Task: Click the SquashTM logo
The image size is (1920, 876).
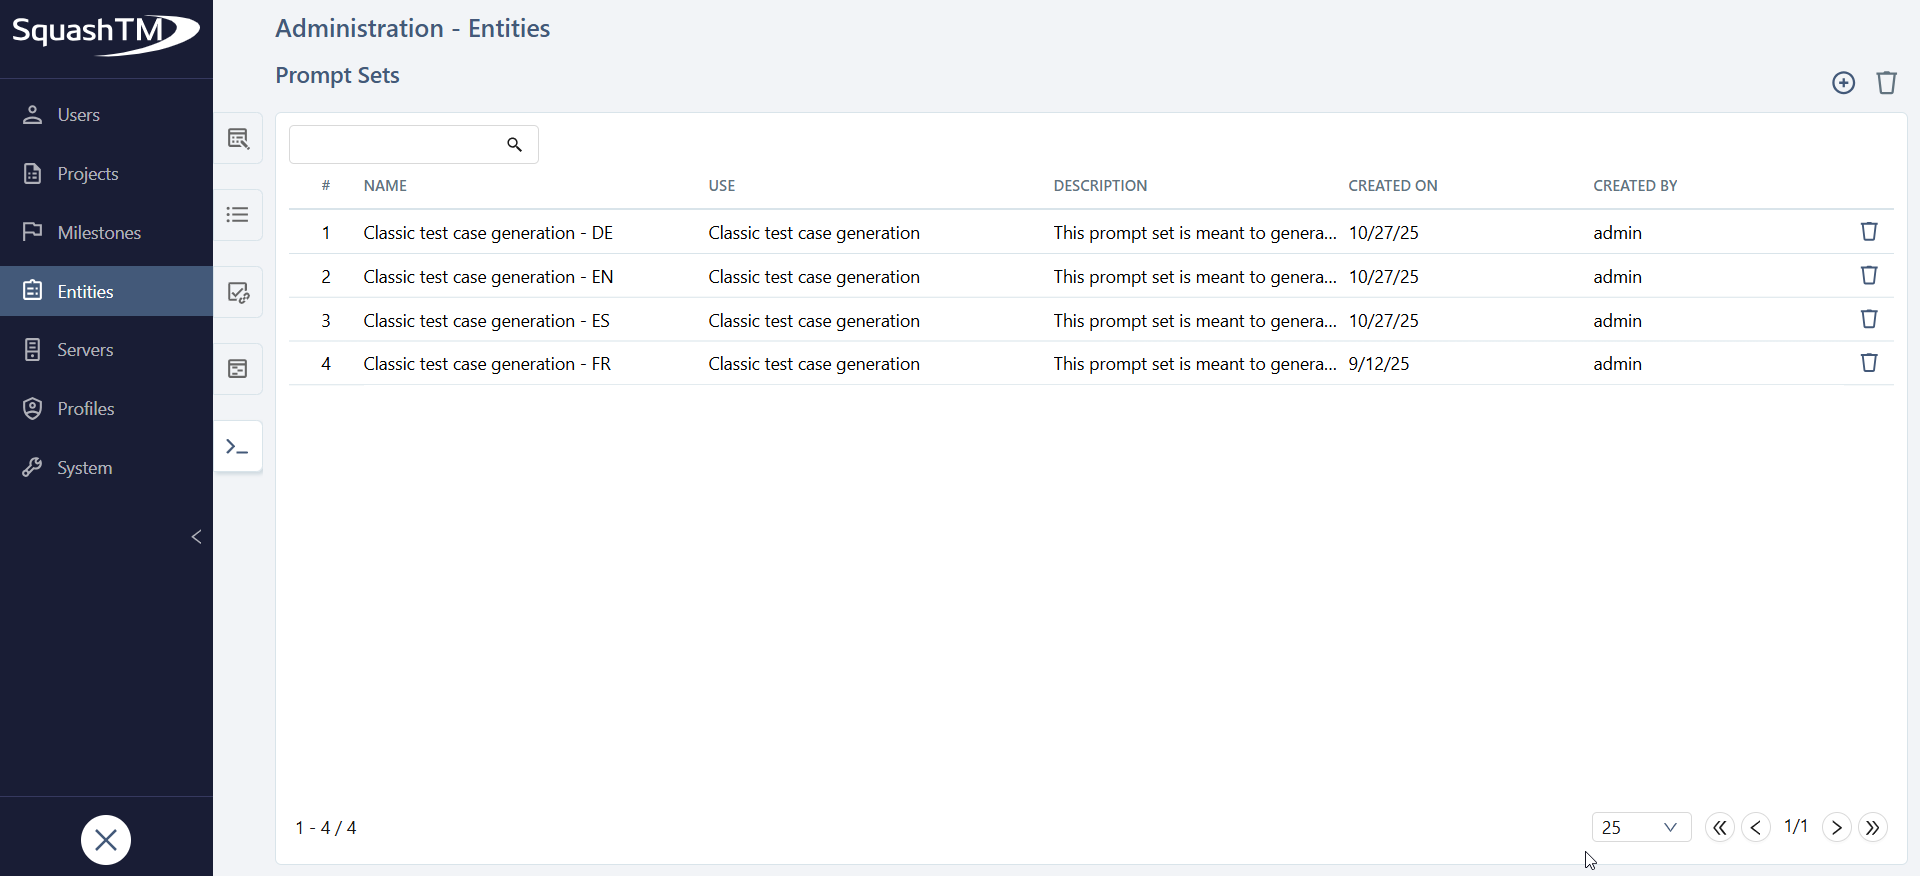Action: click(106, 34)
